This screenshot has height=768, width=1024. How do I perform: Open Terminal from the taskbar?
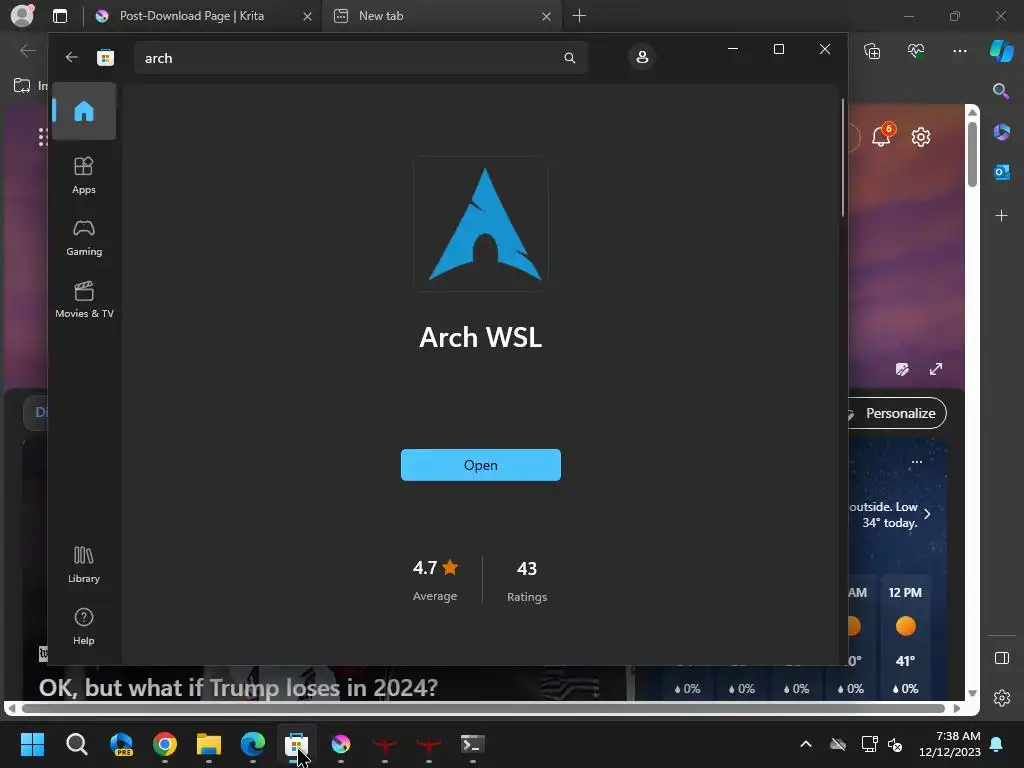473,744
